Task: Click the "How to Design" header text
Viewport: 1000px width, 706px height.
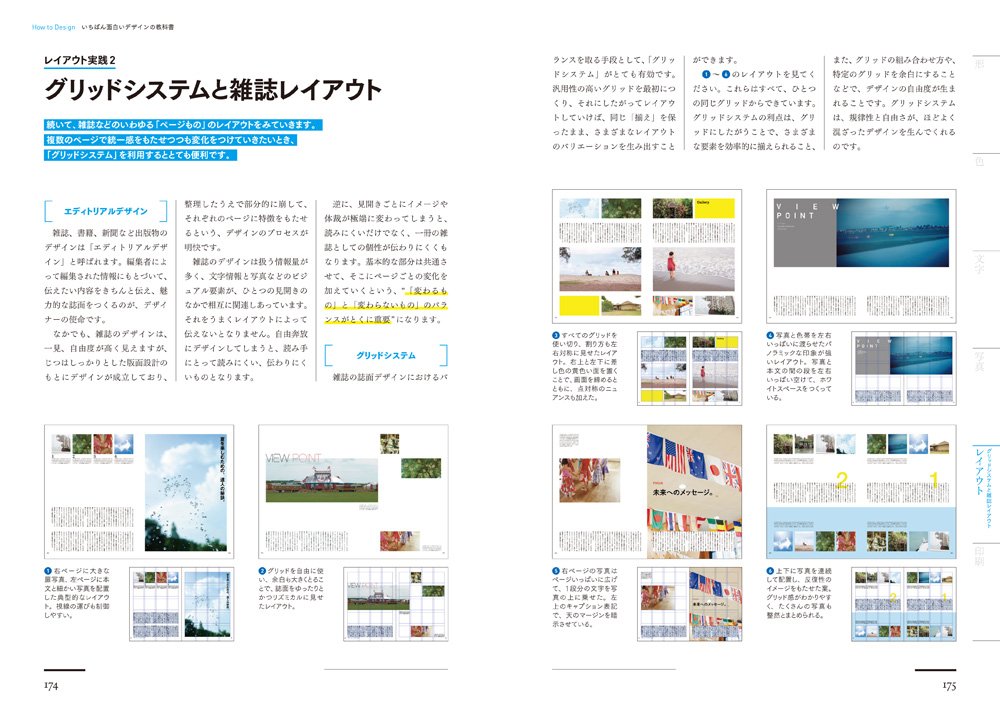Action: pyautogui.click(x=54, y=27)
